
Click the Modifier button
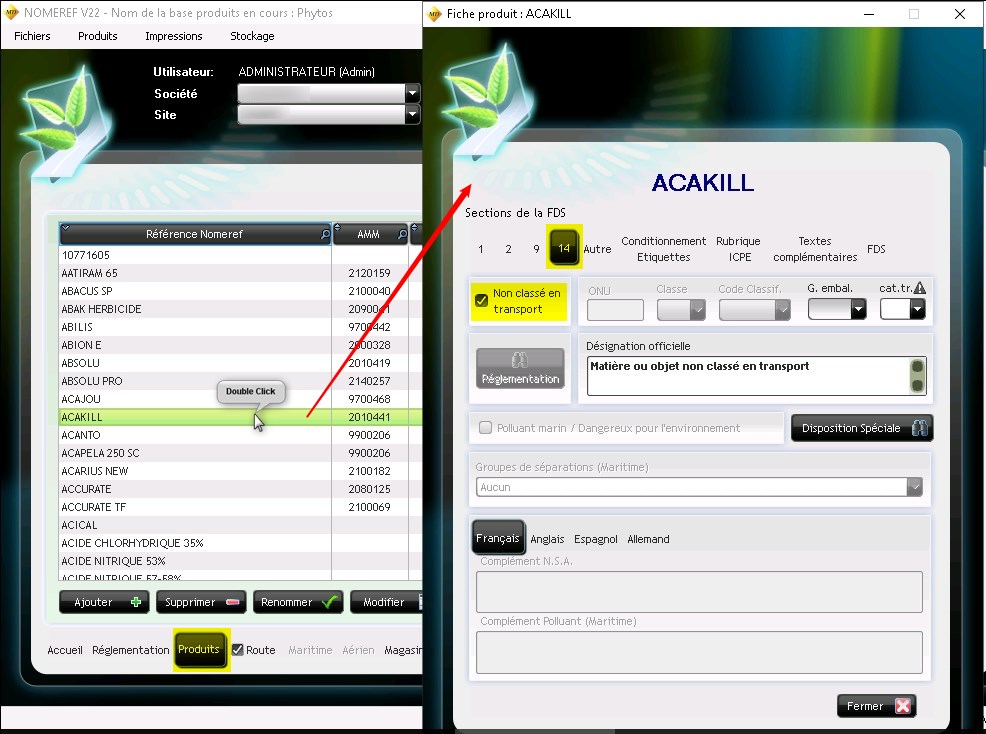click(388, 602)
